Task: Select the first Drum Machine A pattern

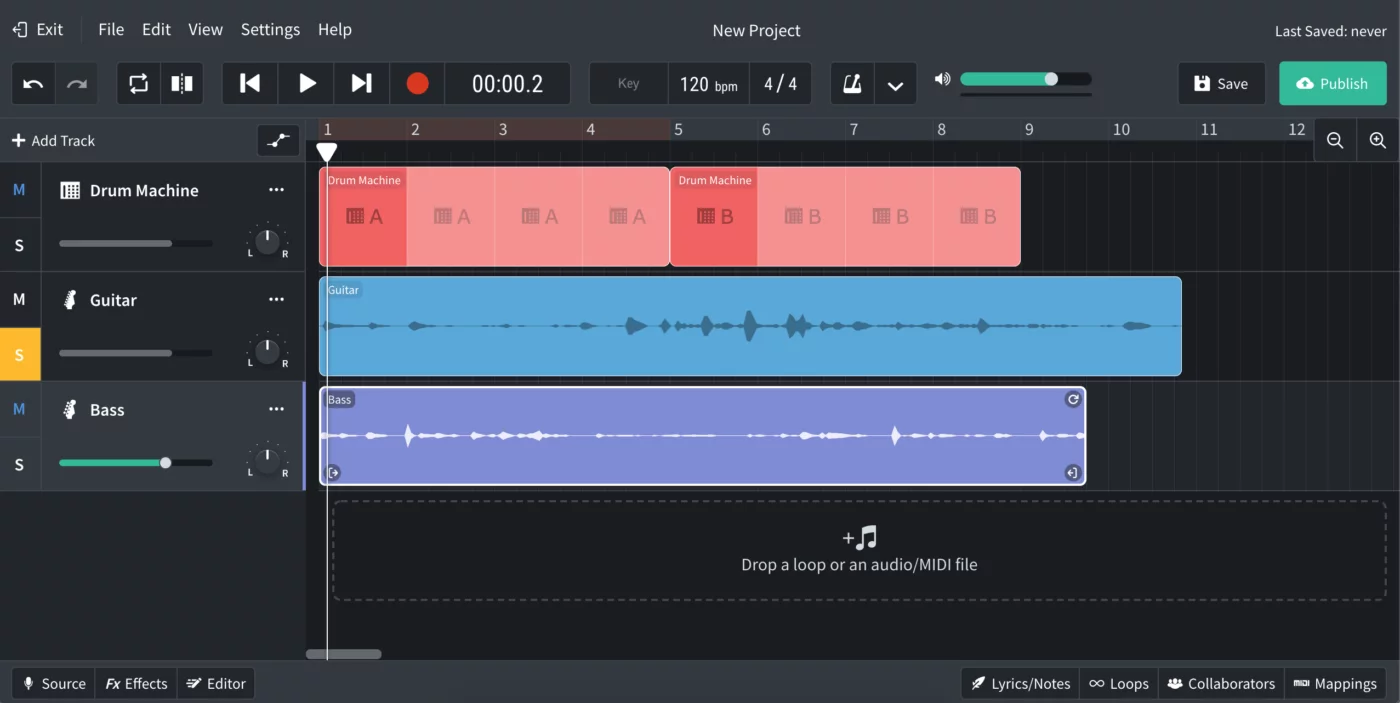Action: (363, 217)
